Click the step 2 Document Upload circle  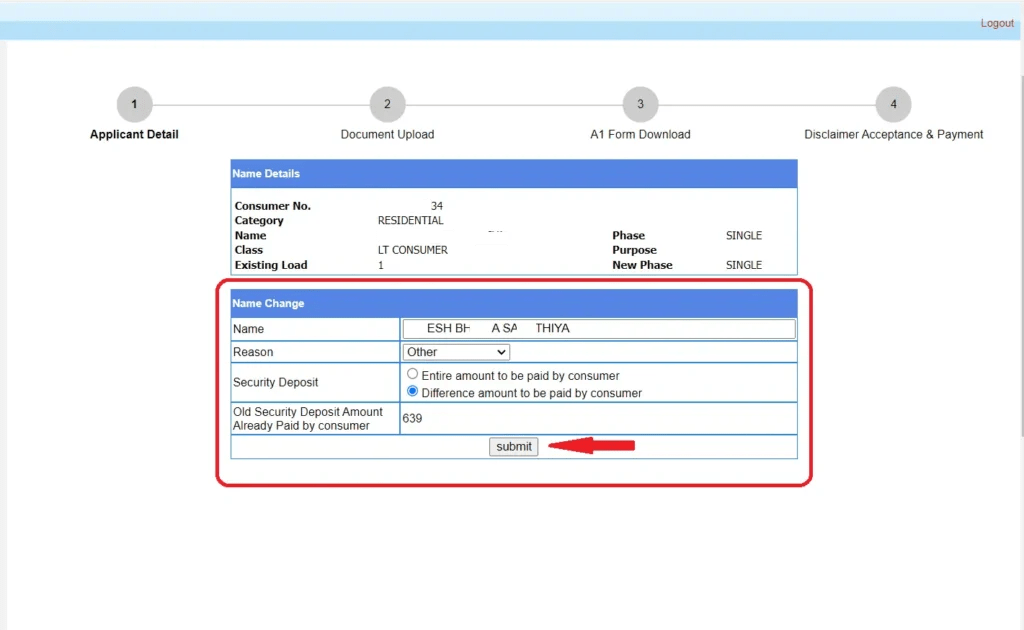[x=387, y=104]
